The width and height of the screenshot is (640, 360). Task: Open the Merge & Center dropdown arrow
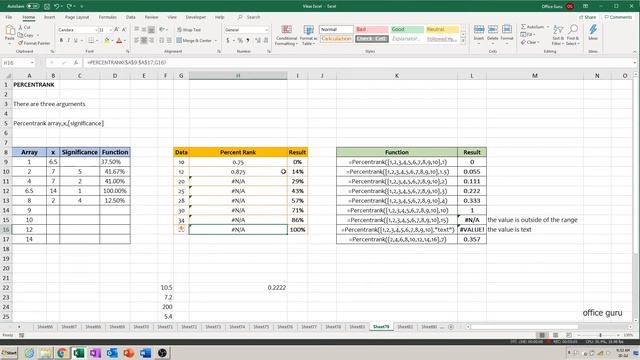pos(216,41)
